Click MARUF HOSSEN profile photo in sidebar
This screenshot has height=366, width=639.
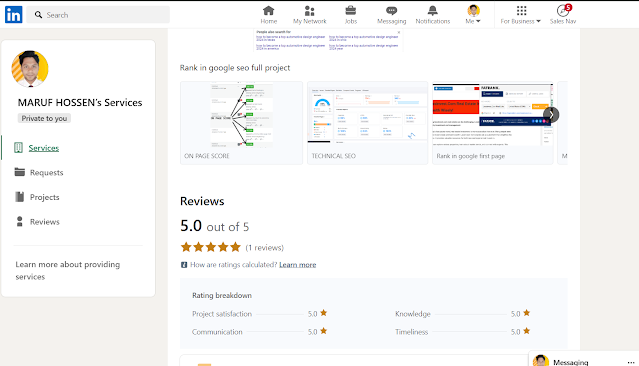tap(30, 69)
